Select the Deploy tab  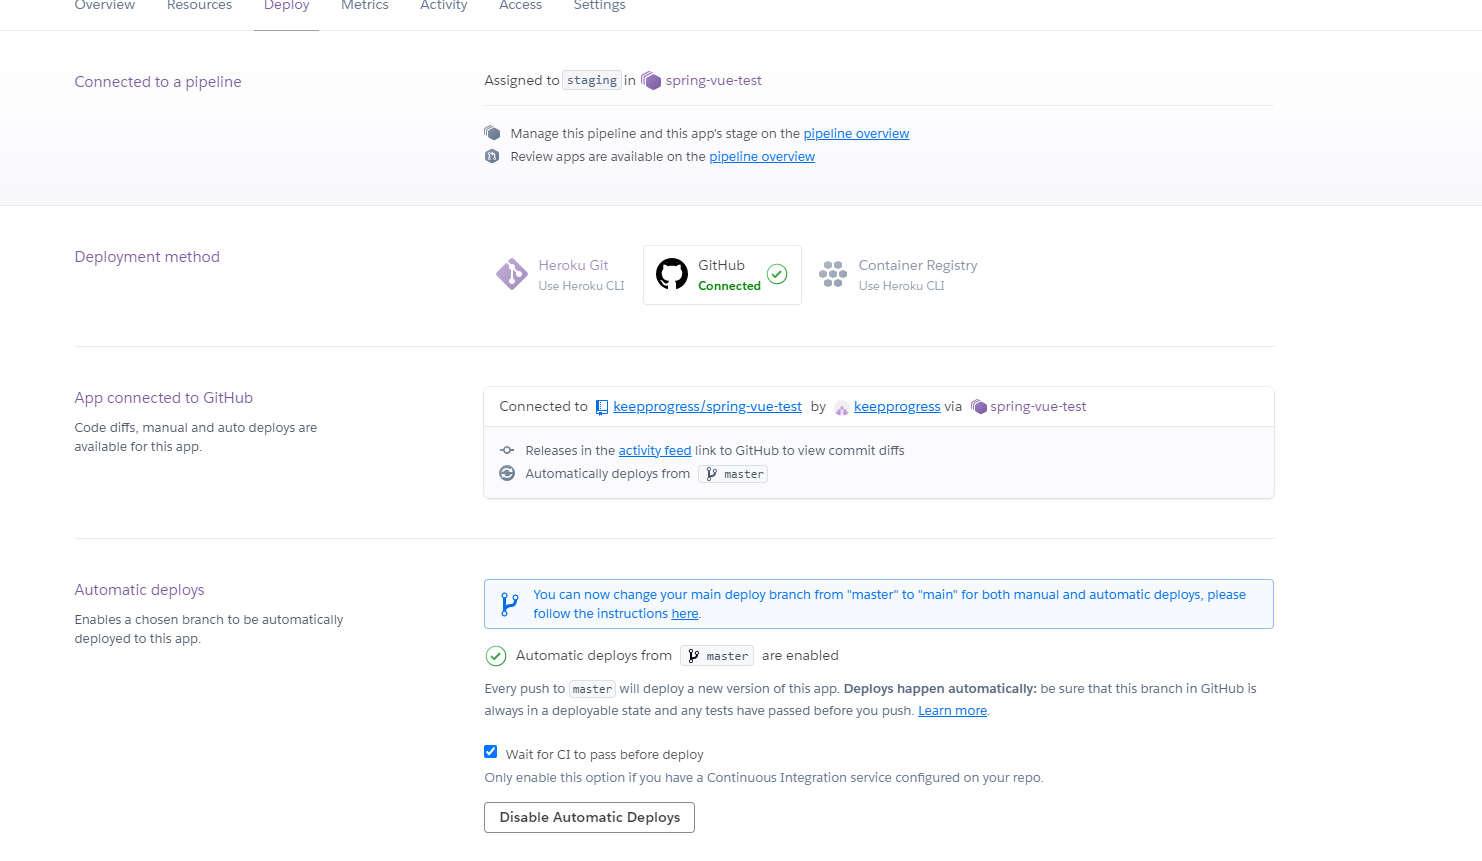pyautogui.click(x=286, y=6)
